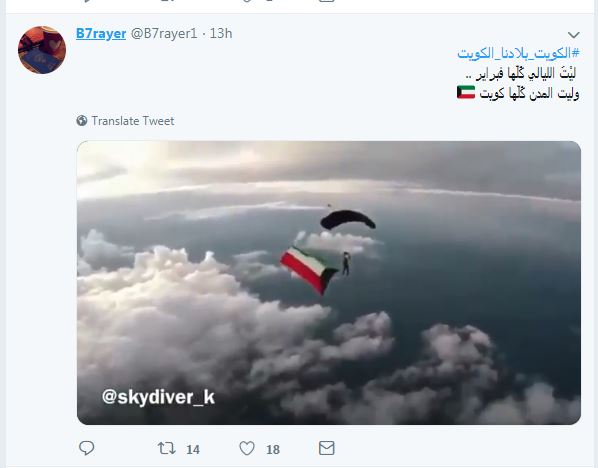Click the @skydiver_k watermark in video
The height and width of the screenshot is (468, 598).
[158, 397]
